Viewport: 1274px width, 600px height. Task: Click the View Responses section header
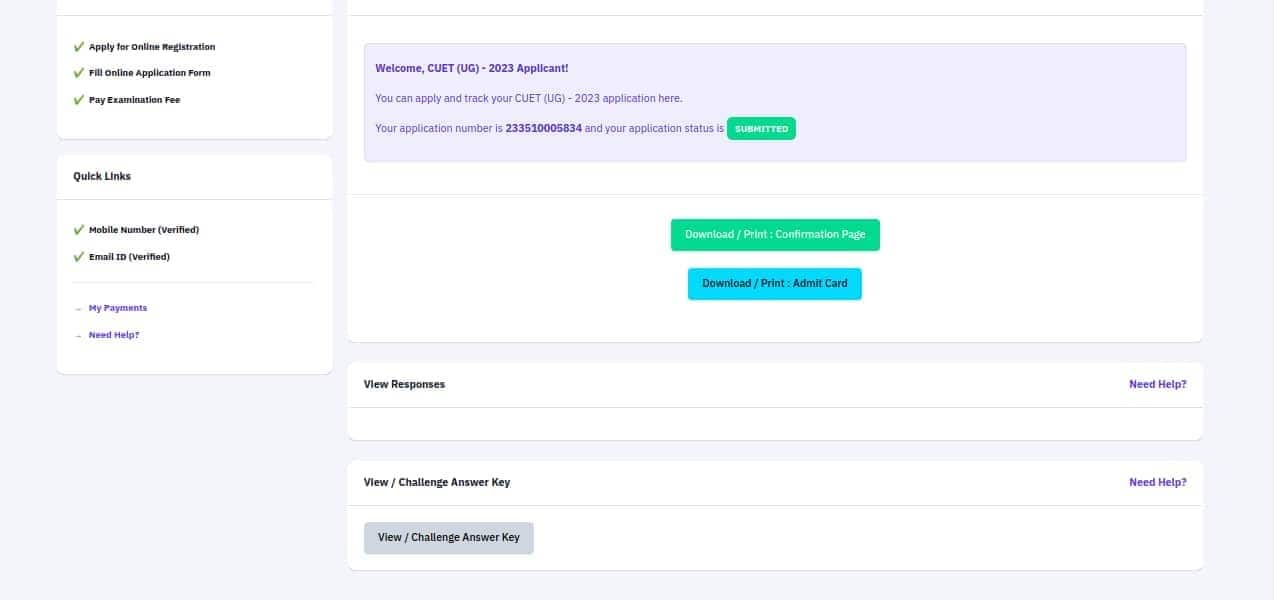click(x=404, y=384)
